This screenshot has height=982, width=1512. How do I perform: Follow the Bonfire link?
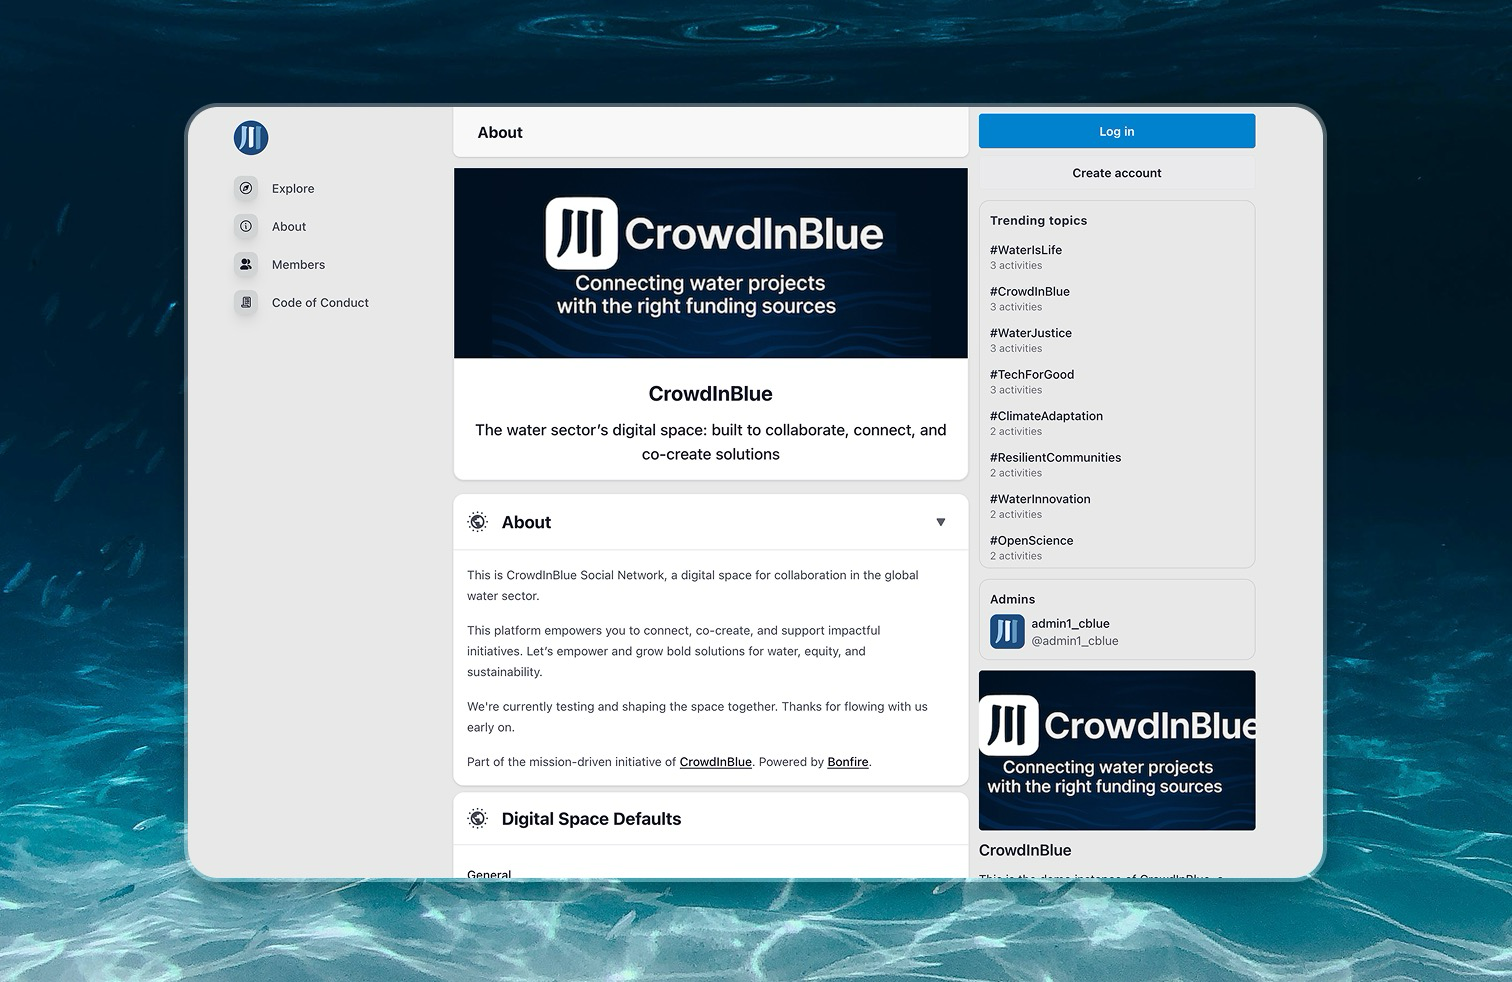click(x=847, y=762)
